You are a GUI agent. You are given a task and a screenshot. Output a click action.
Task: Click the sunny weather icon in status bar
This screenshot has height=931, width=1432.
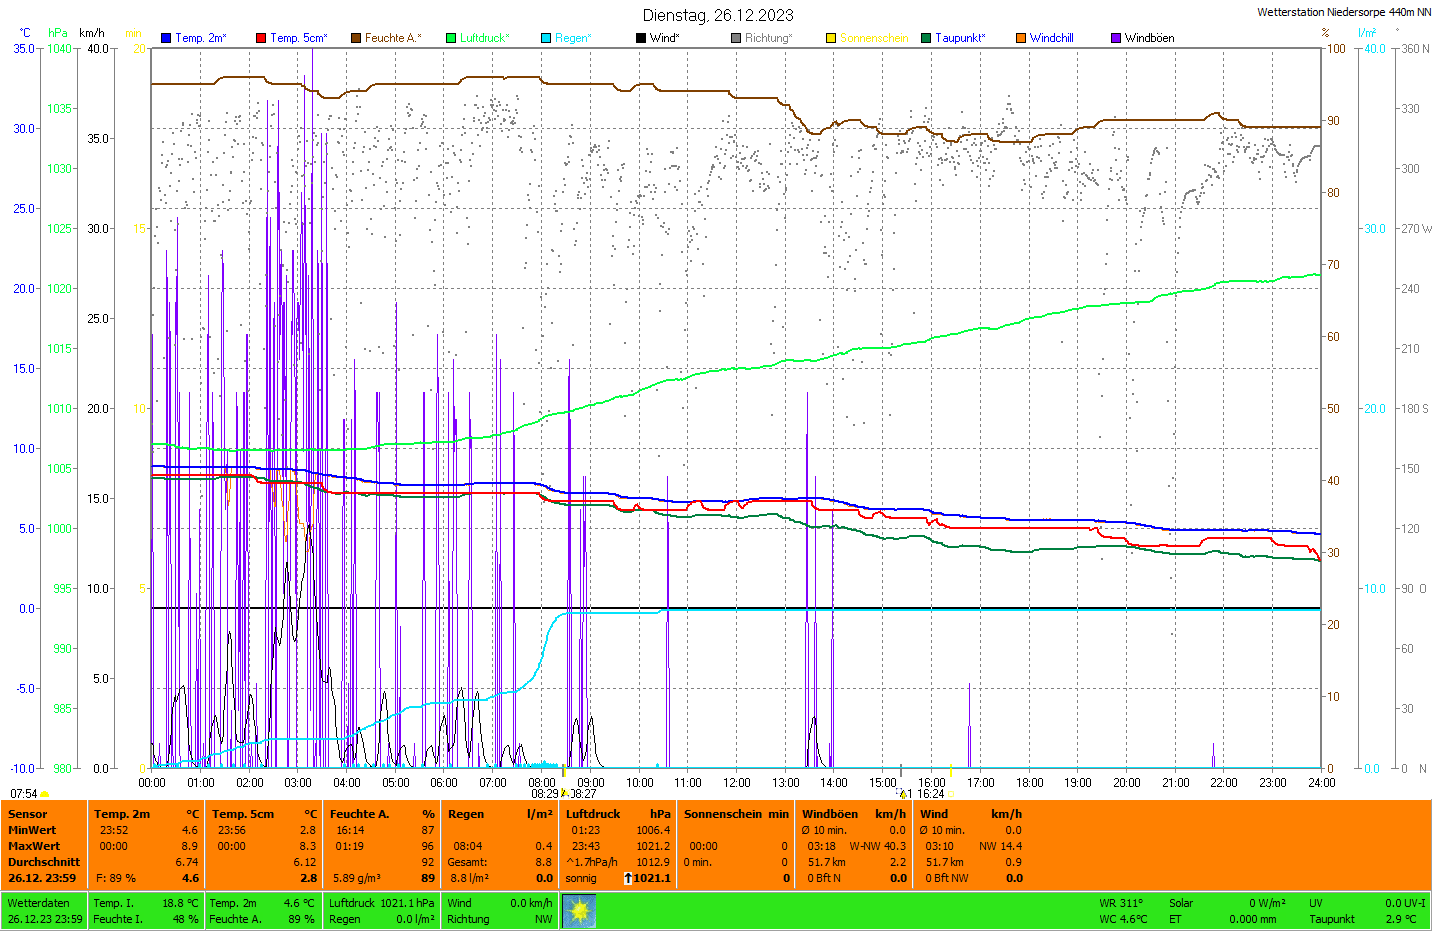[579, 911]
